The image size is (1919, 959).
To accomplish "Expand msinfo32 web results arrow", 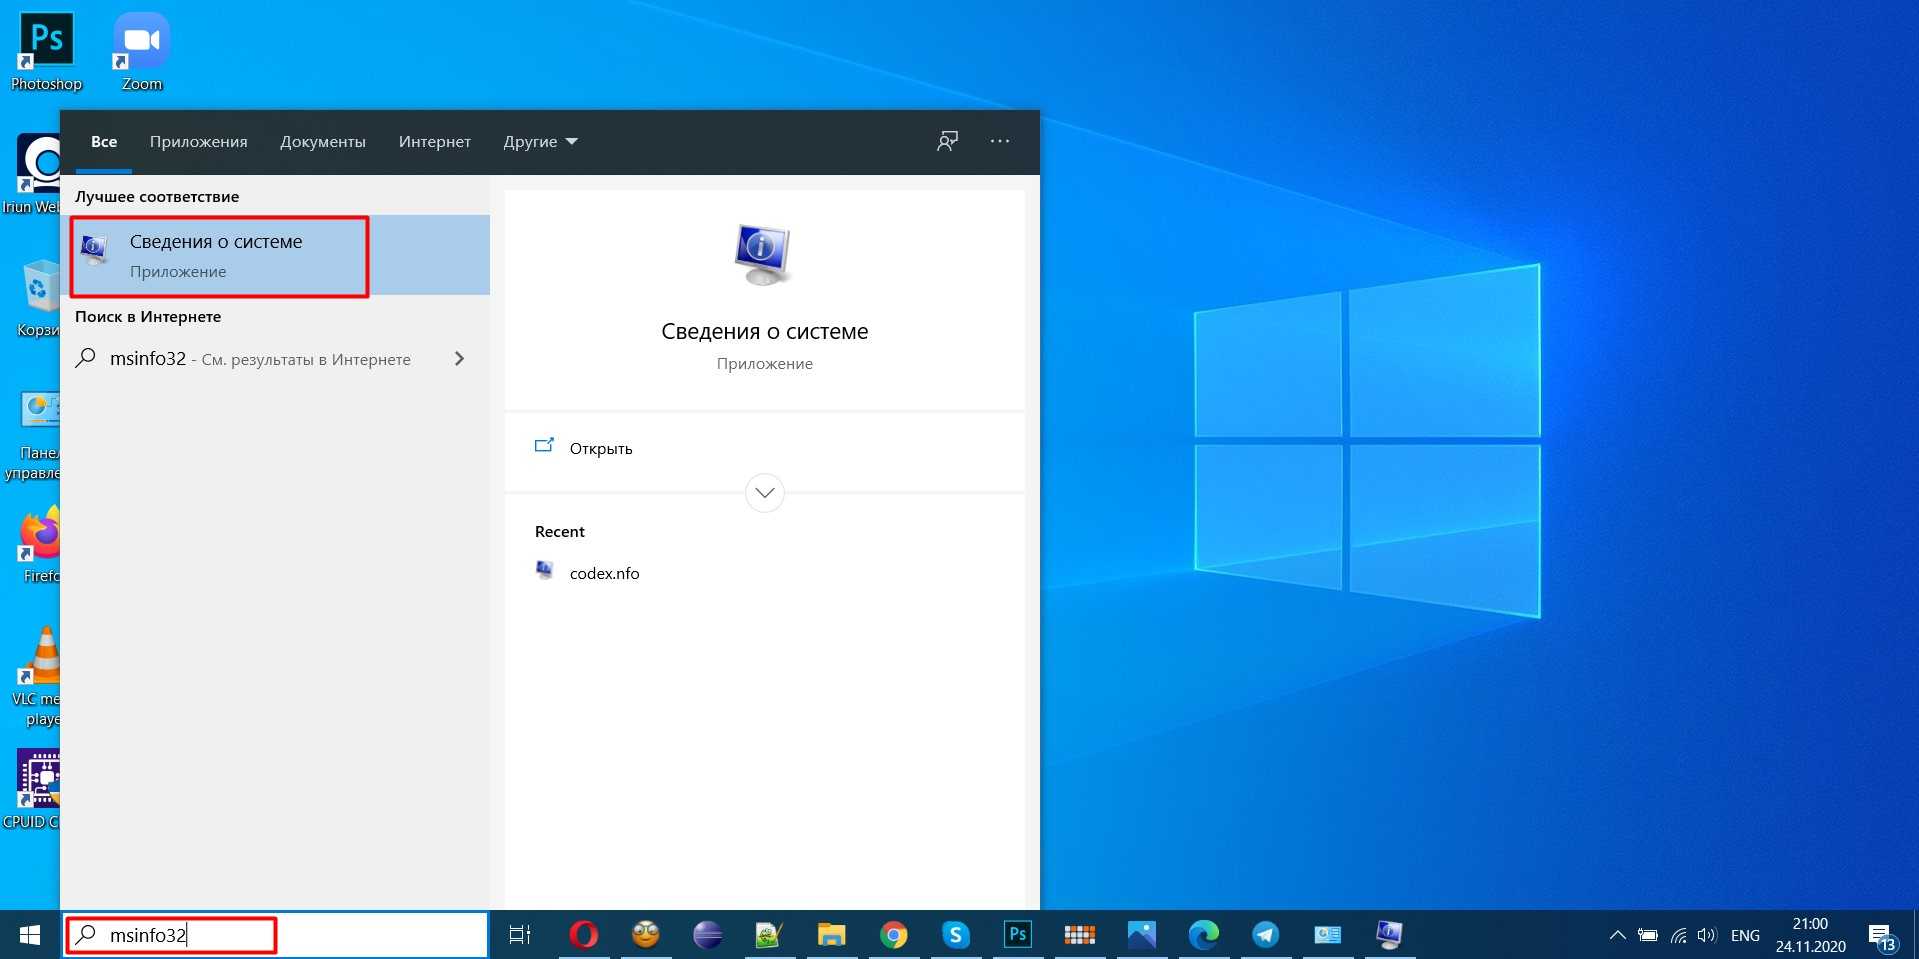I will point(459,359).
